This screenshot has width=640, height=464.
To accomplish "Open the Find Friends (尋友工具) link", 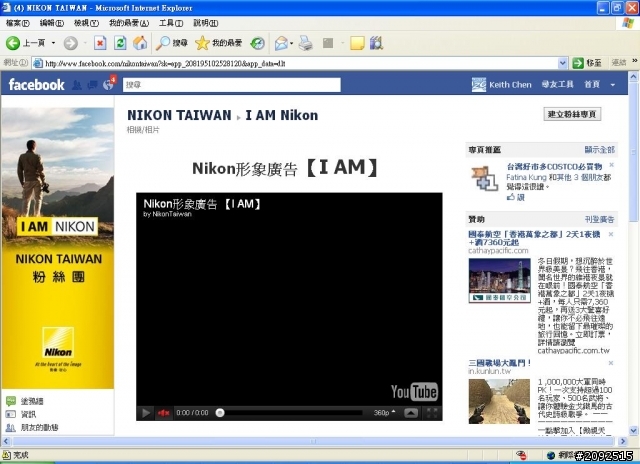I will (558, 84).
